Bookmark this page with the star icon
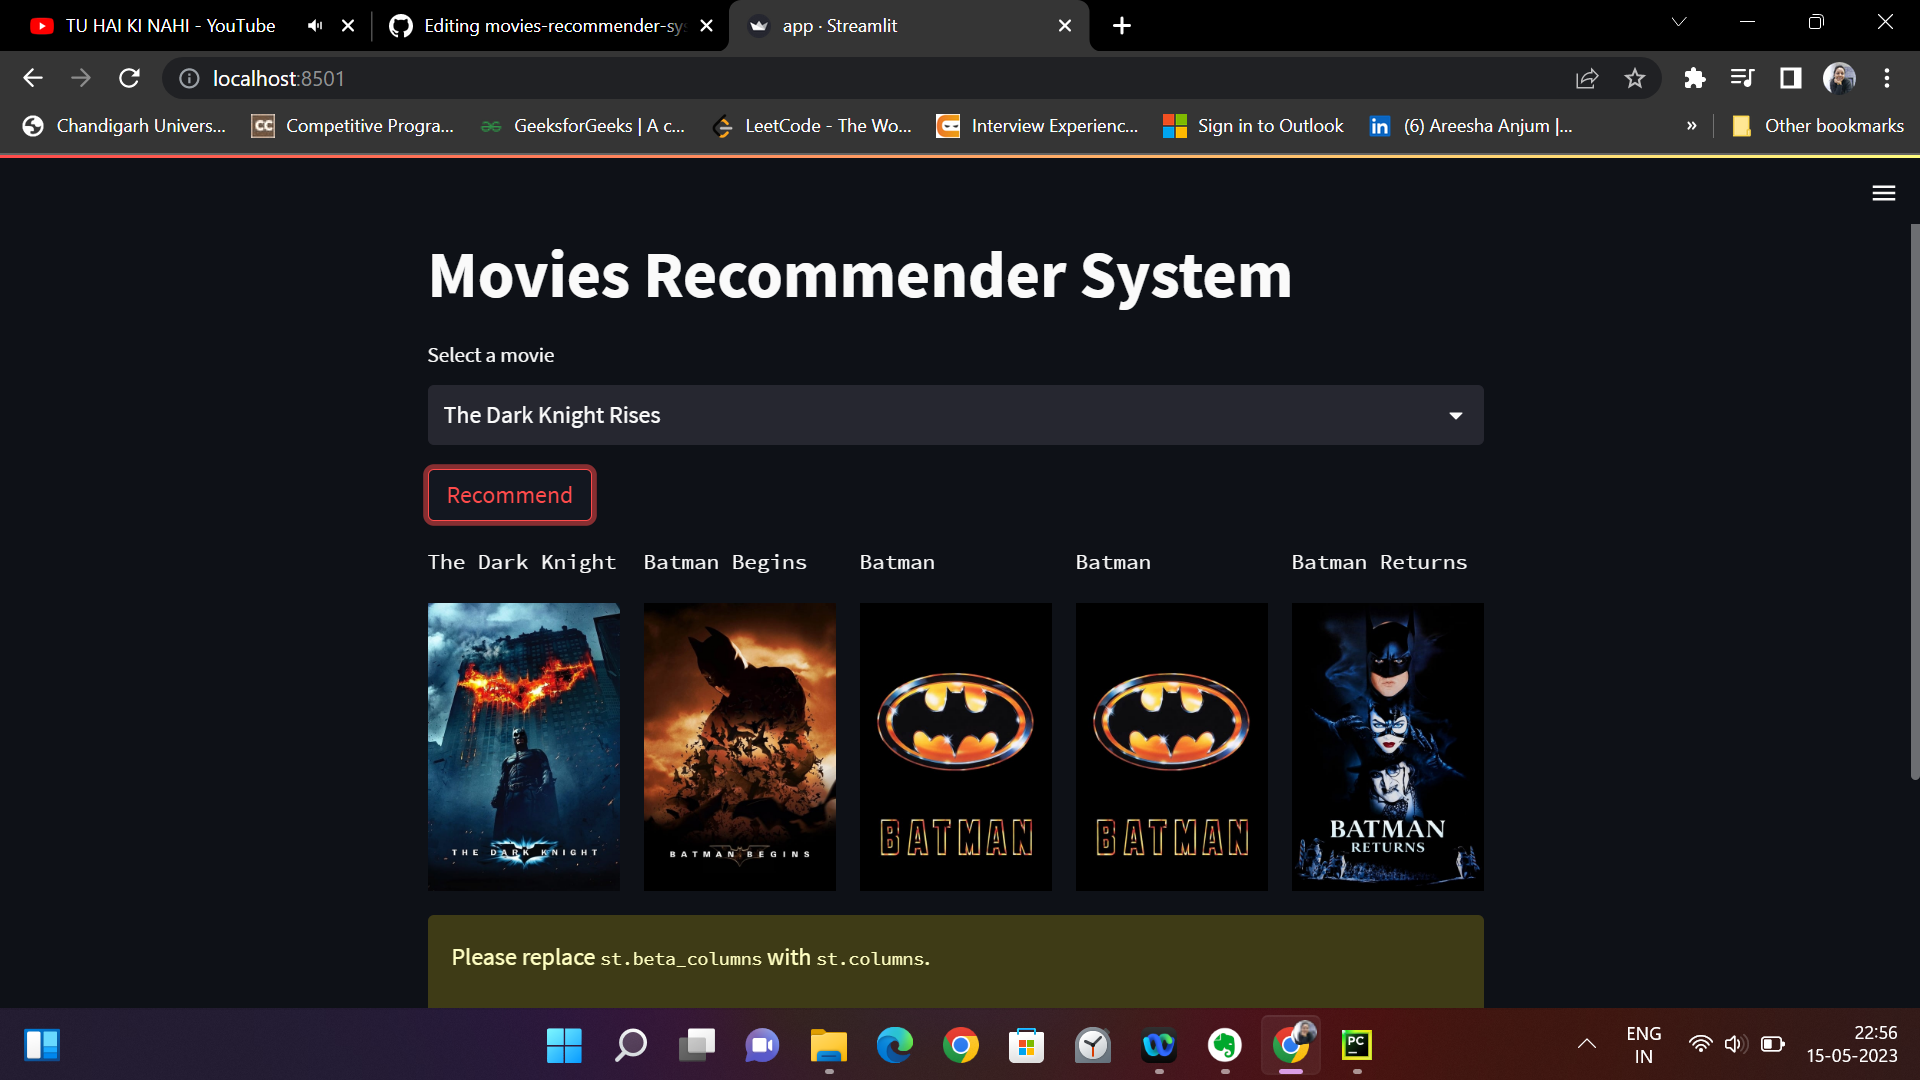Image resolution: width=1920 pixels, height=1080 pixels. 1636,78
